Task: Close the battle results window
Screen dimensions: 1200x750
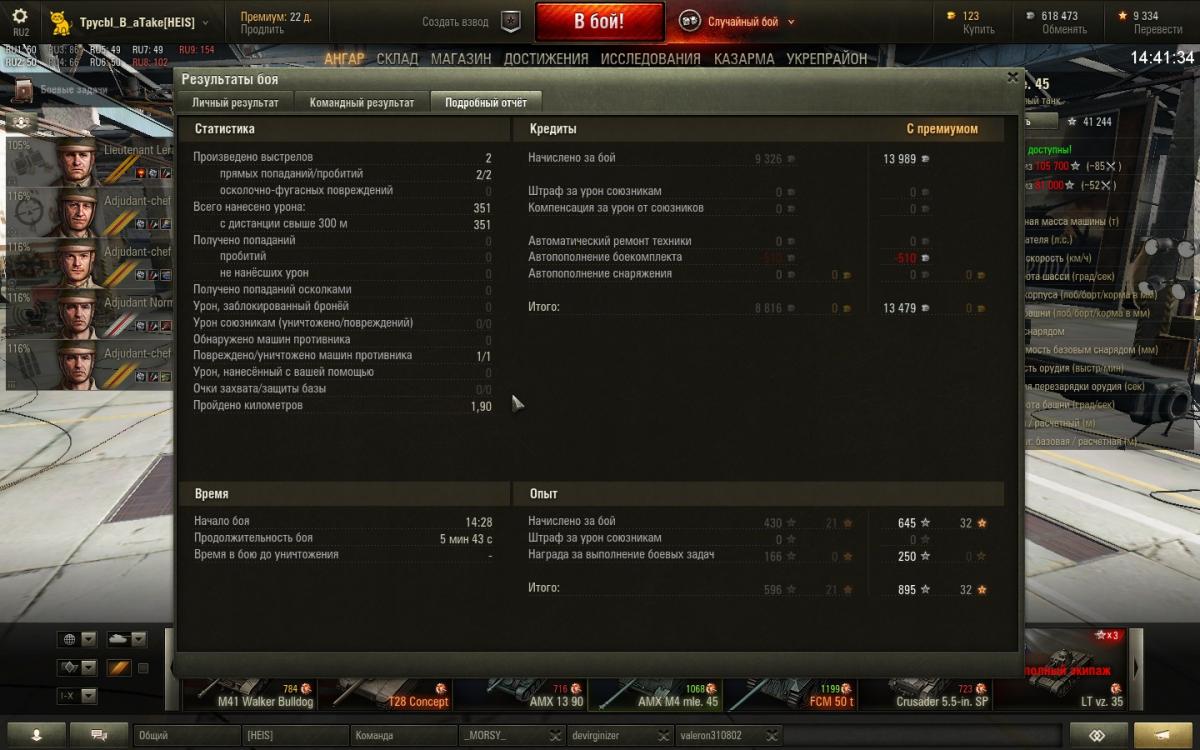Action: (x=1012, y=77)
